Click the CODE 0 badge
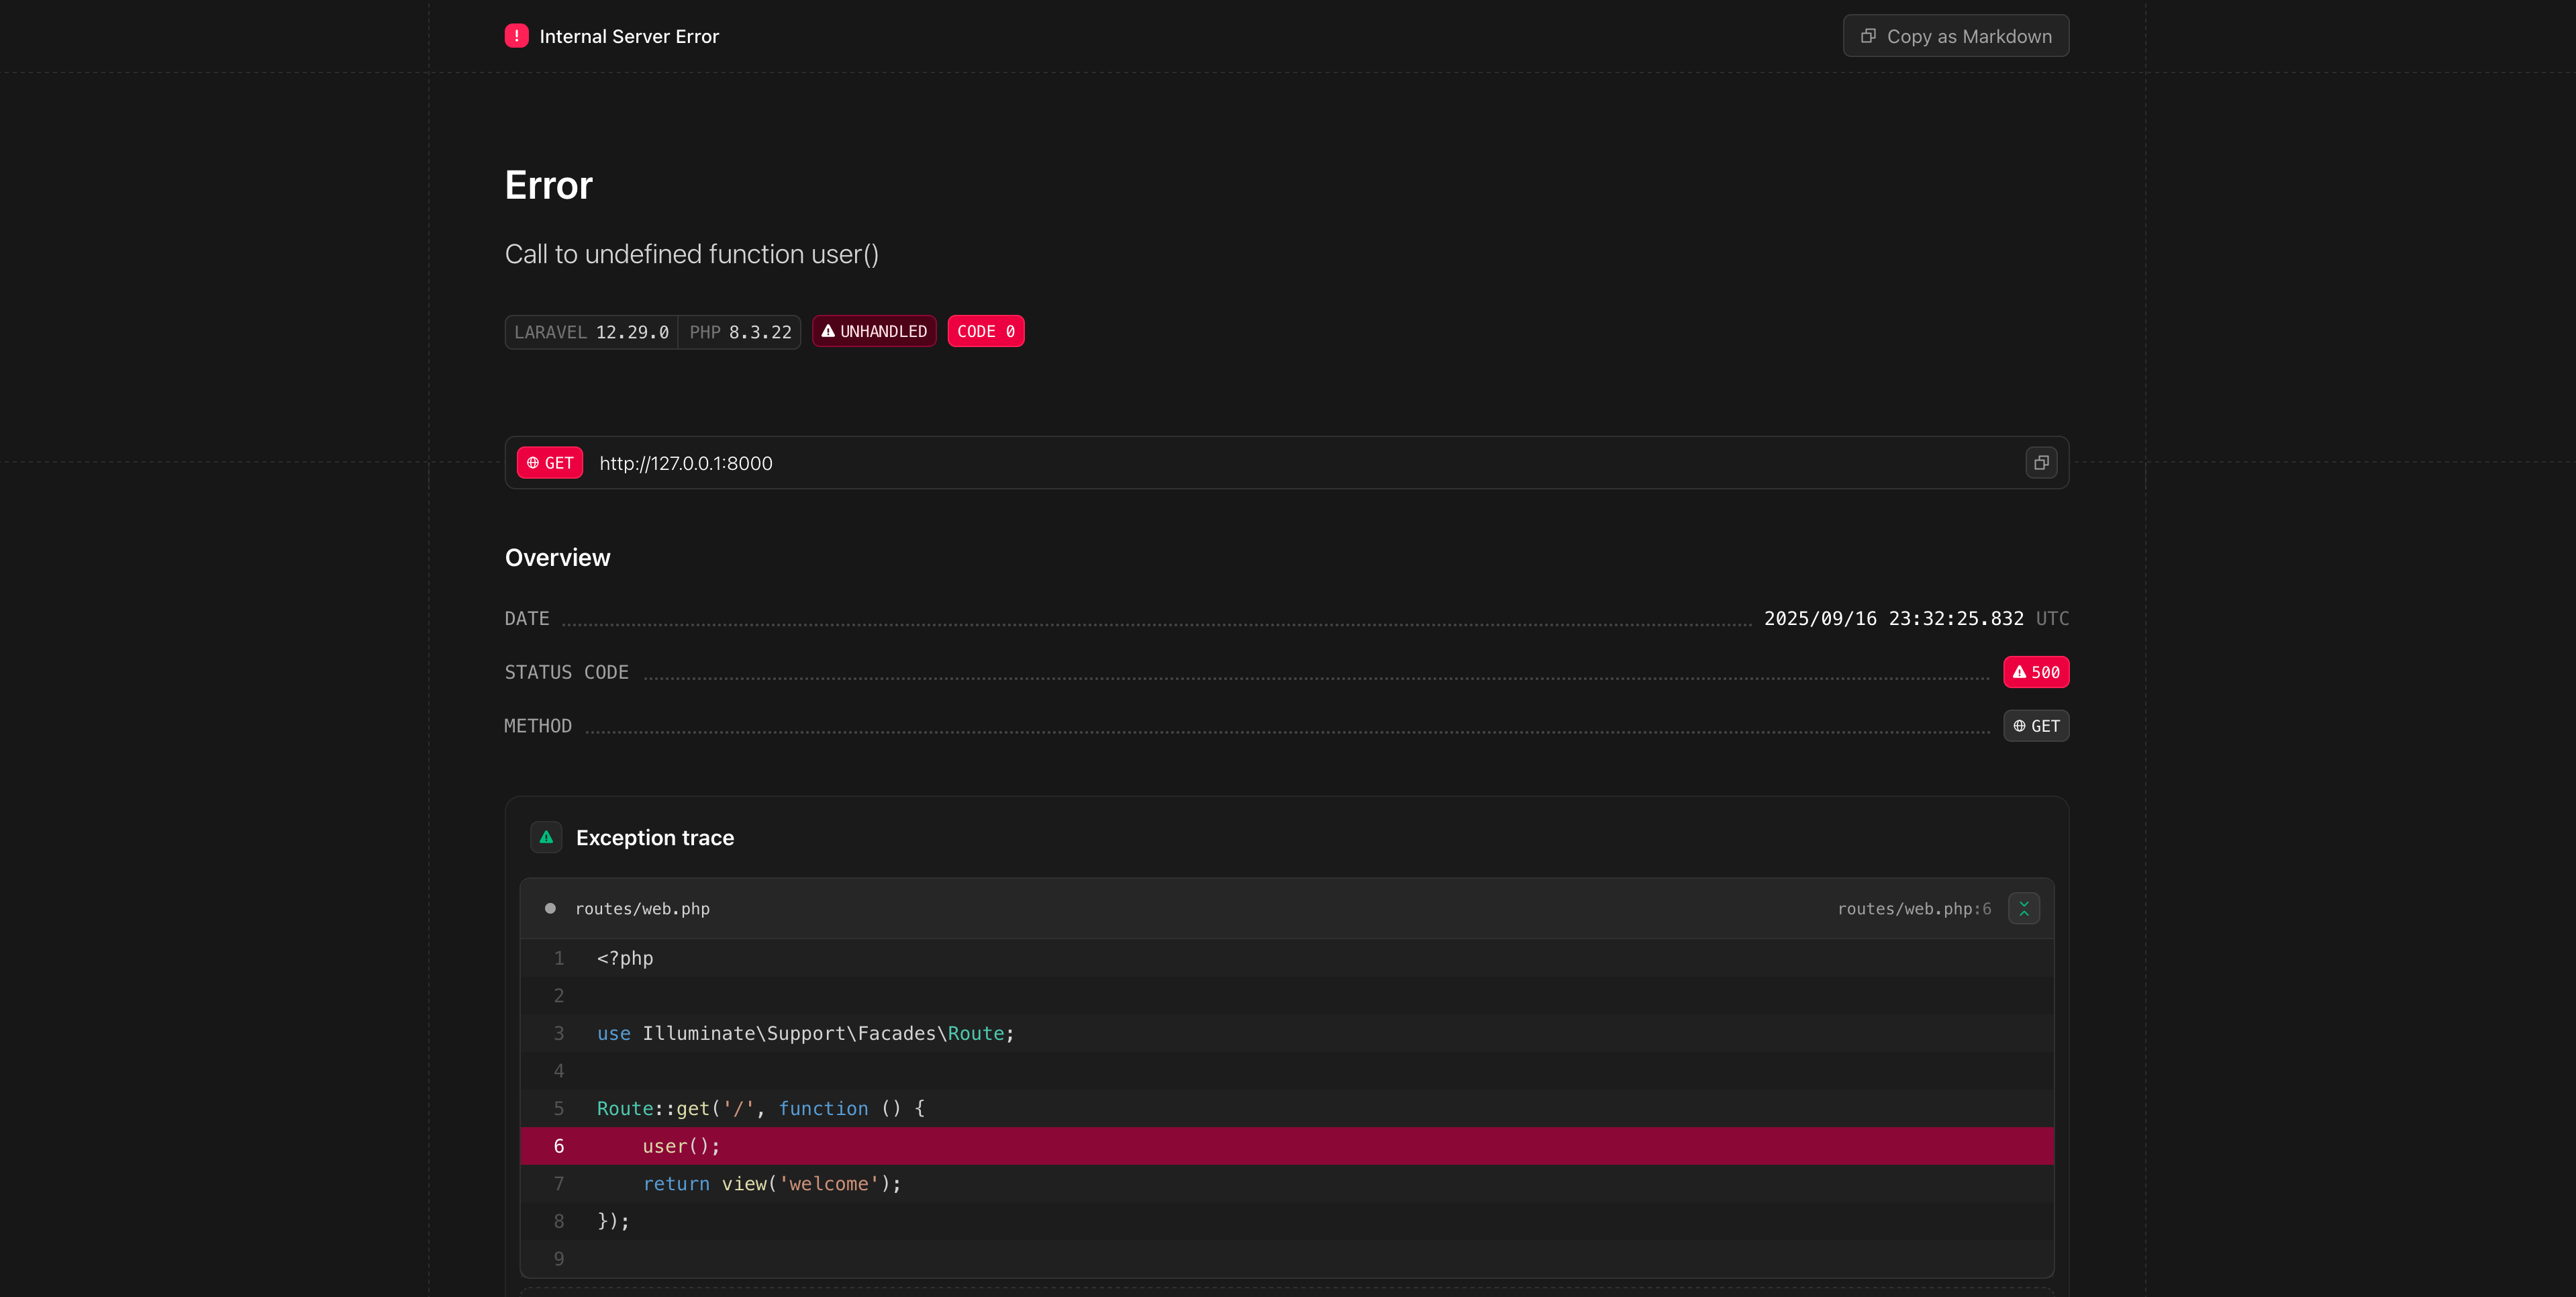Viewport: 2576px width, 1297px height. 985,331
